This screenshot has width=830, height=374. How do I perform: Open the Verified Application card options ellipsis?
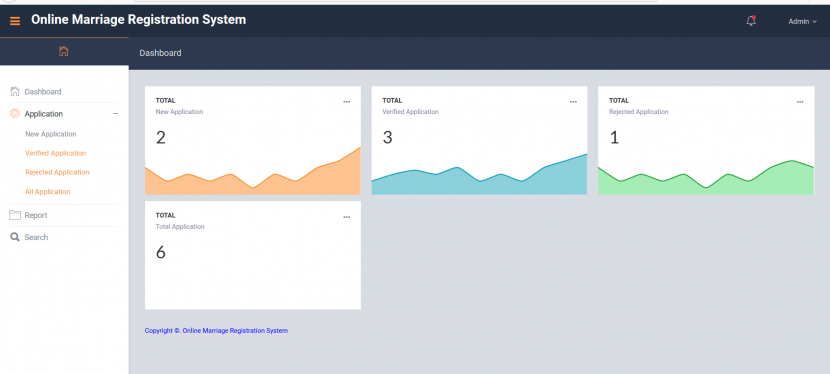point(573,102)
